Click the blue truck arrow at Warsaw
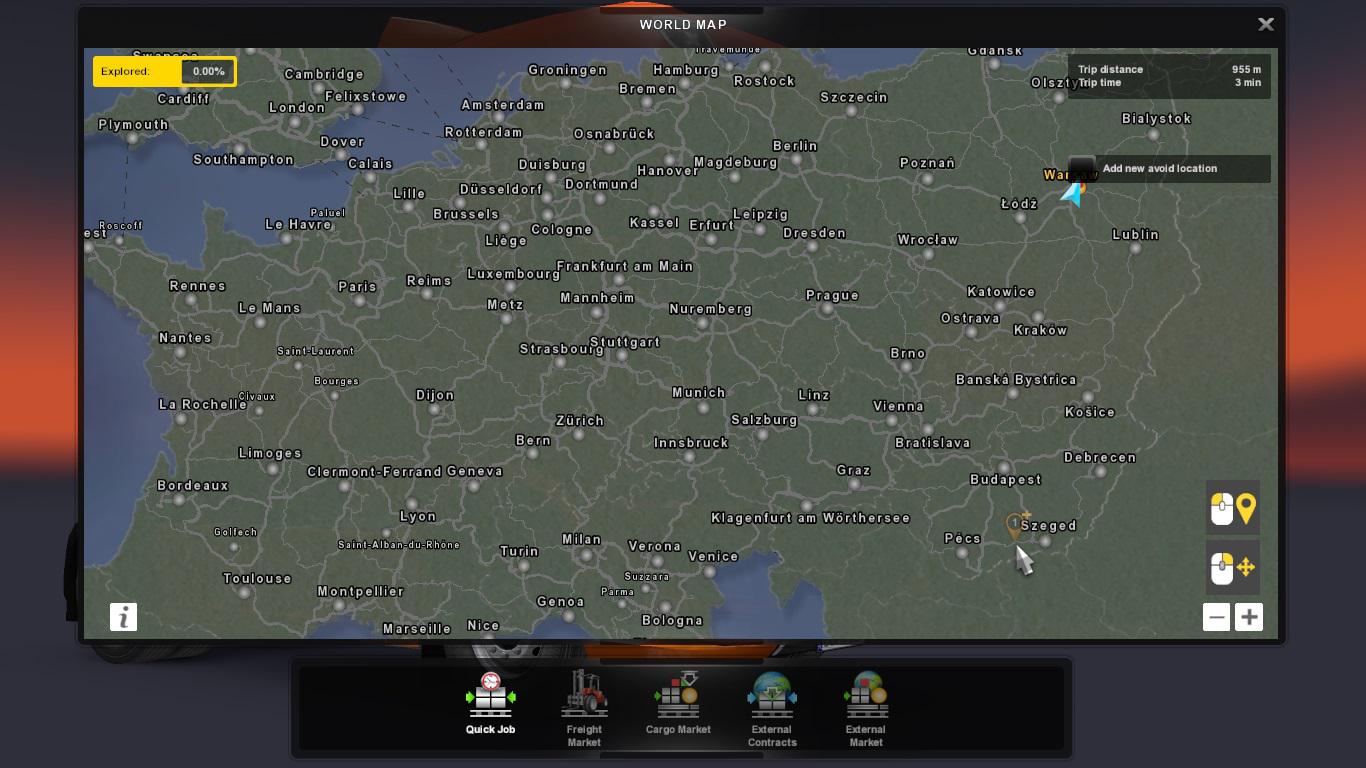This screenshot has width=1366, height=768. click(x=1072, y=194)
